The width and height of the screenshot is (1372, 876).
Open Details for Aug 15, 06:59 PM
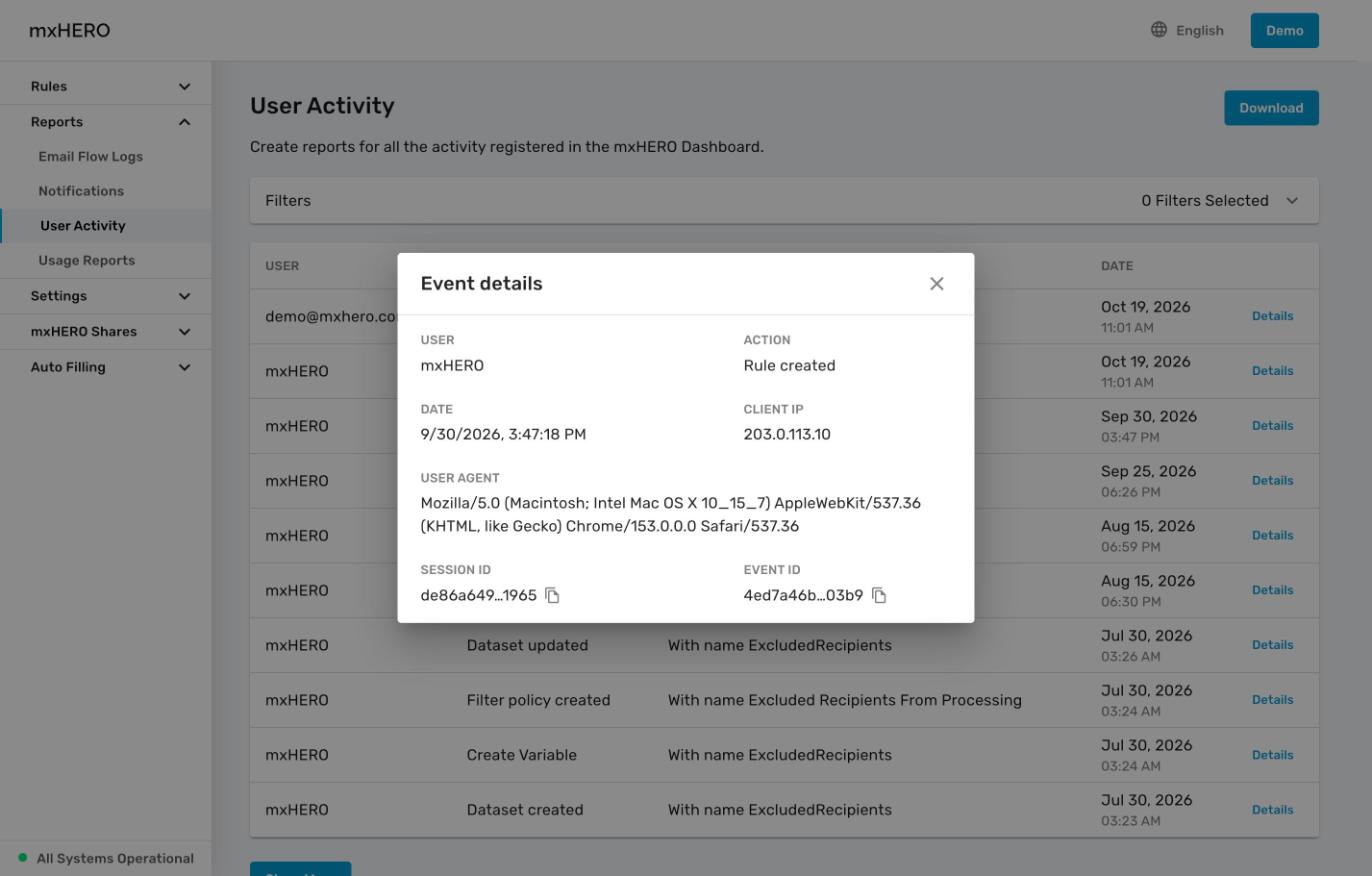pyautogui.click(x=1272, y=536)
